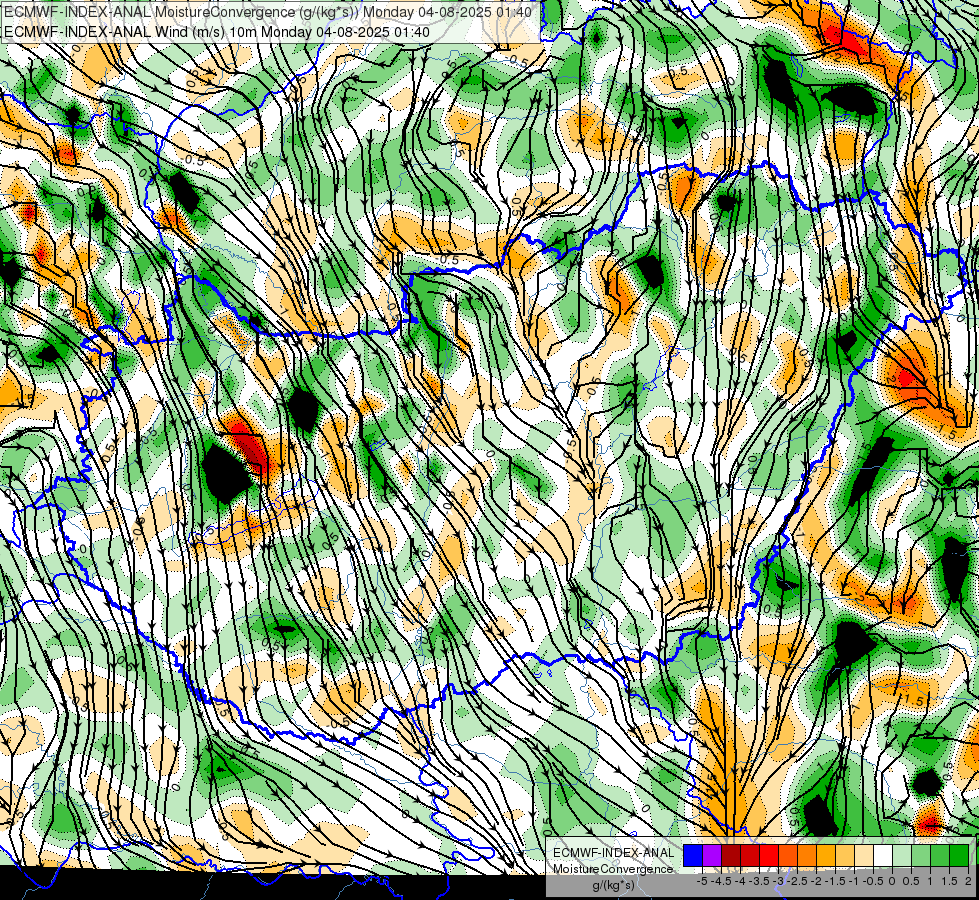Click the legend tick value '2'
This screenshot has height=900, width=979.
coord(968,881)
